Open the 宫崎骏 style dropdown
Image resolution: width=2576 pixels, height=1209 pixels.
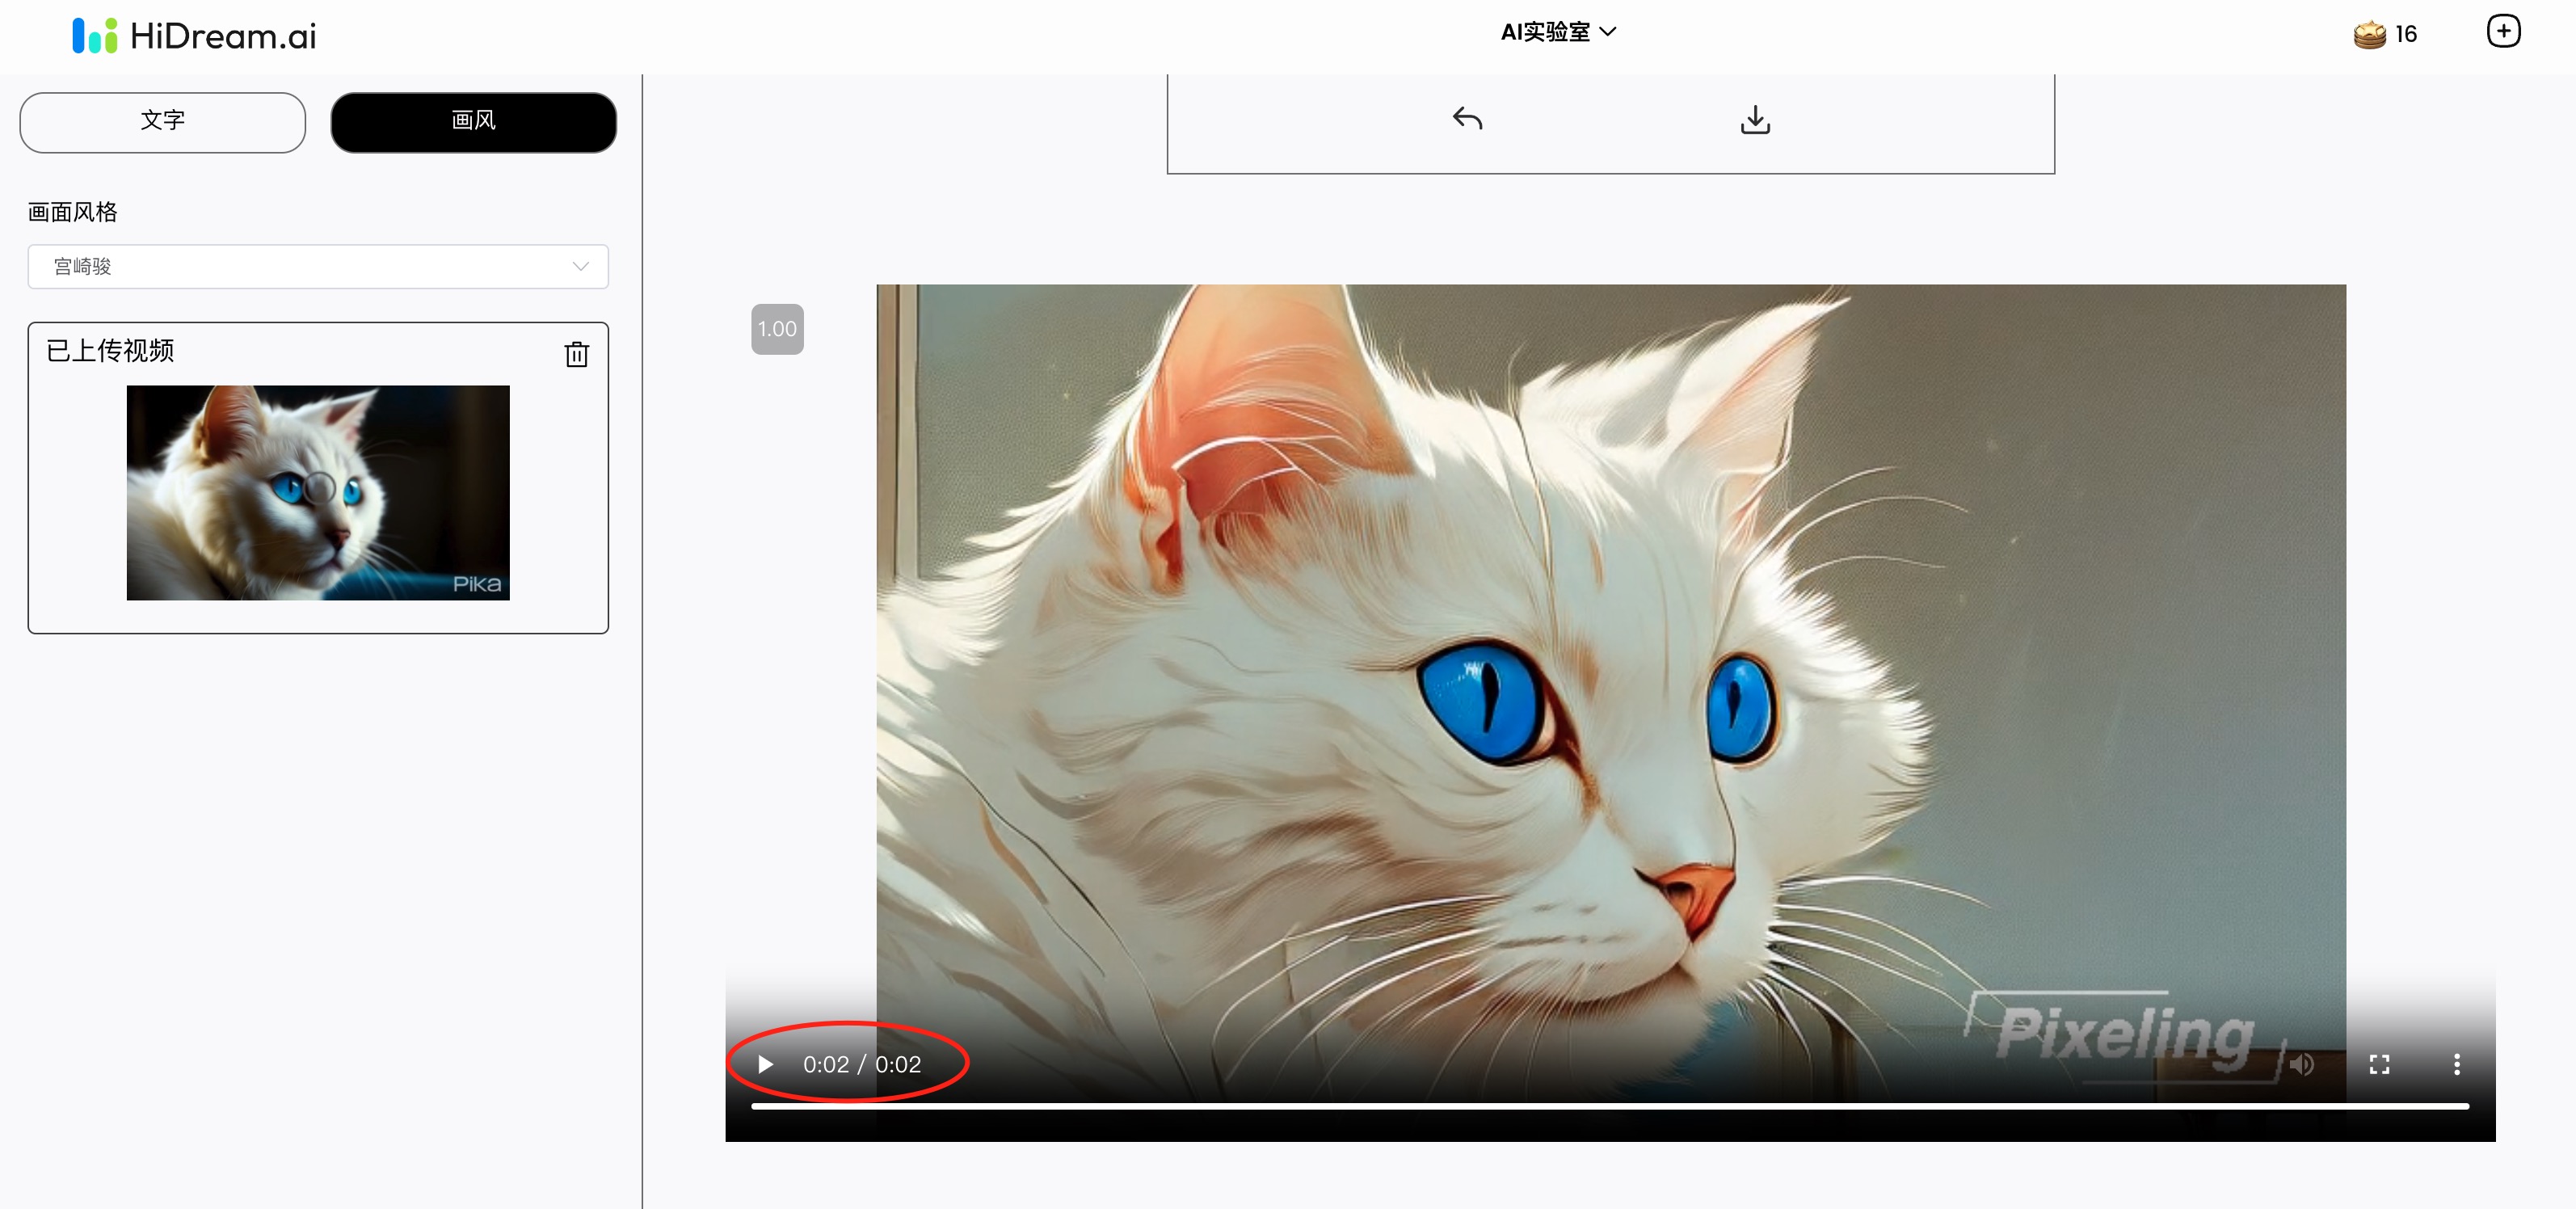tap(318, 266)
